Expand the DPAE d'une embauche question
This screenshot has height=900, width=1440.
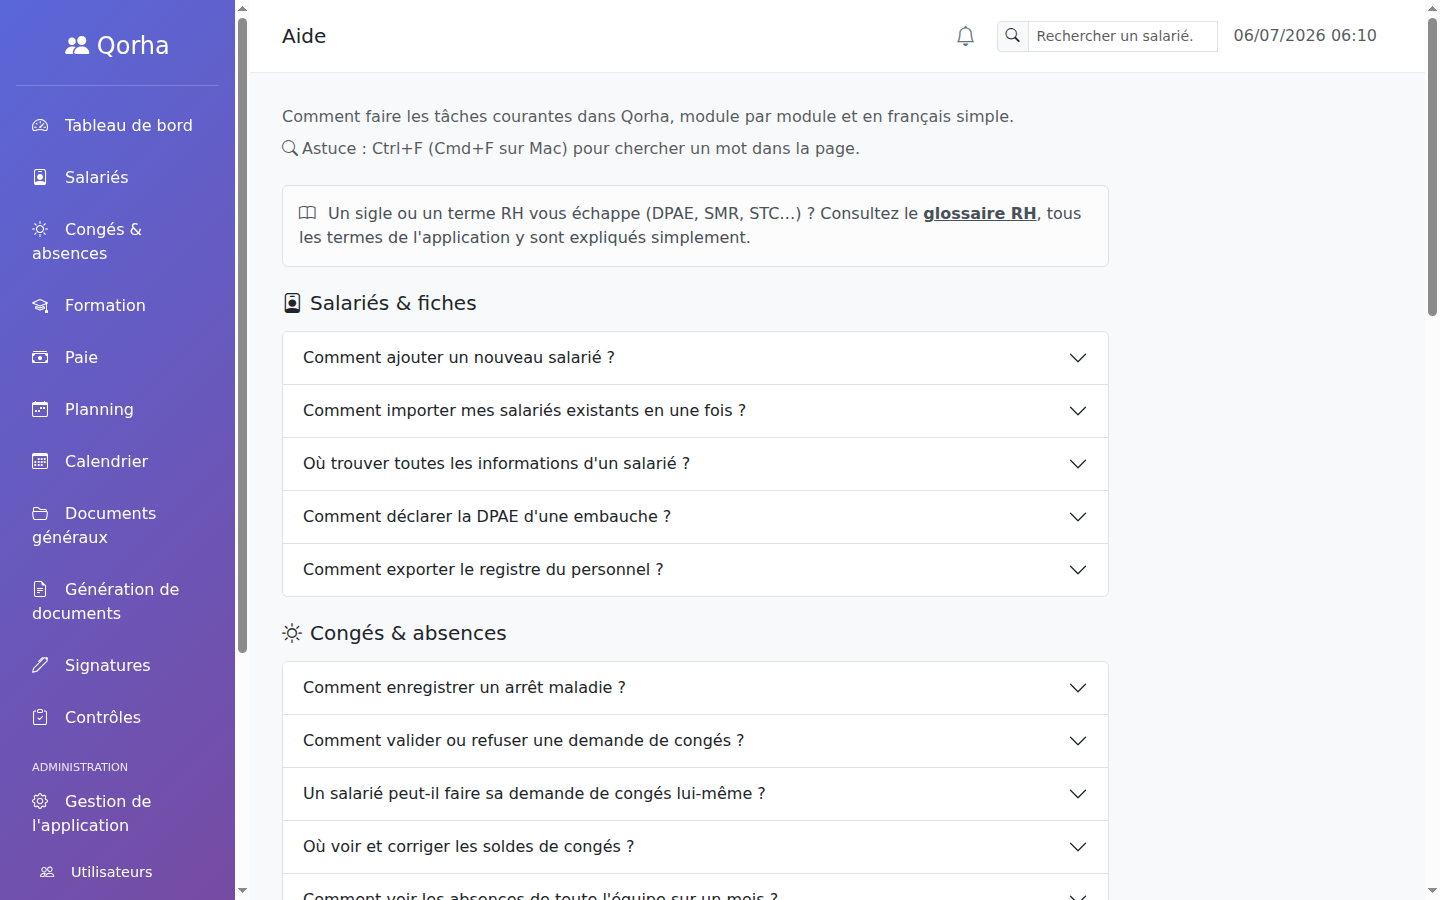point(695,517)
